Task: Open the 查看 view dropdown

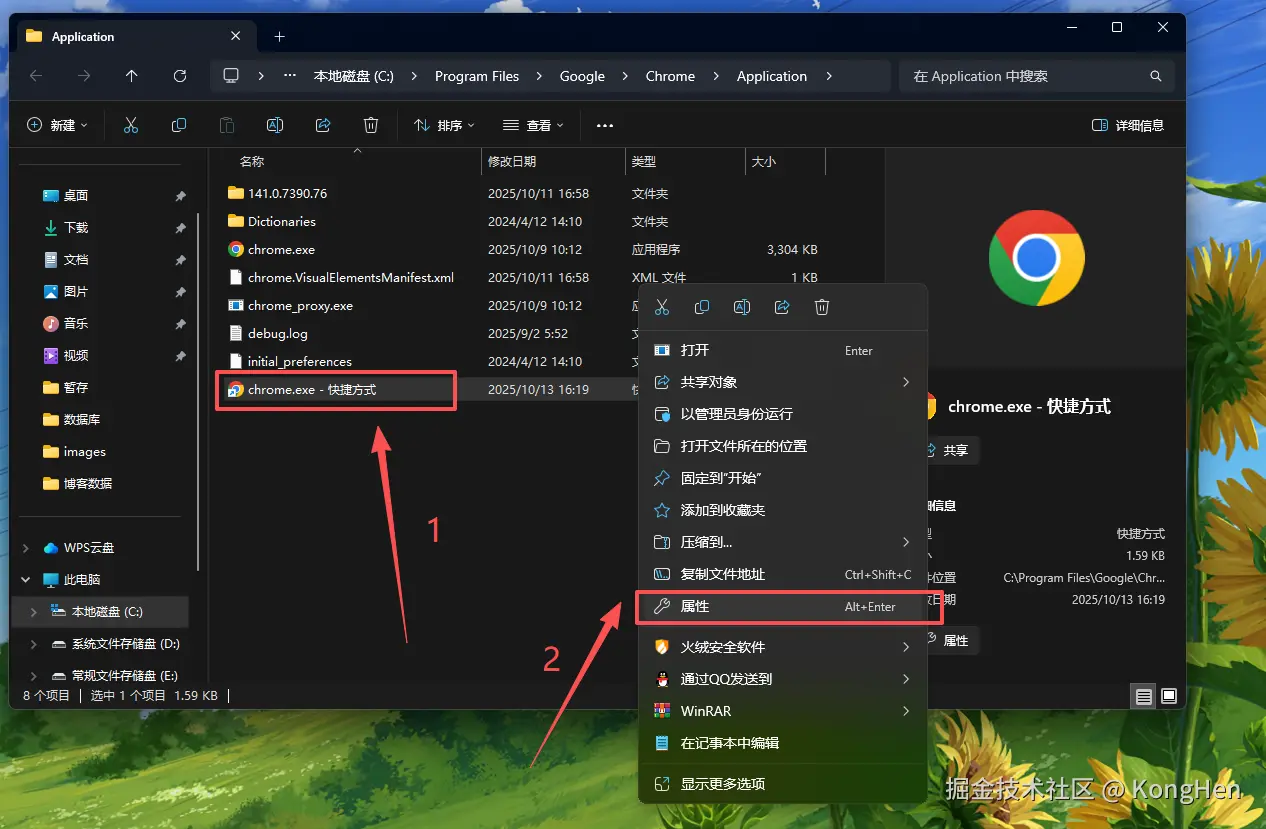Action: tap(532, 125)
